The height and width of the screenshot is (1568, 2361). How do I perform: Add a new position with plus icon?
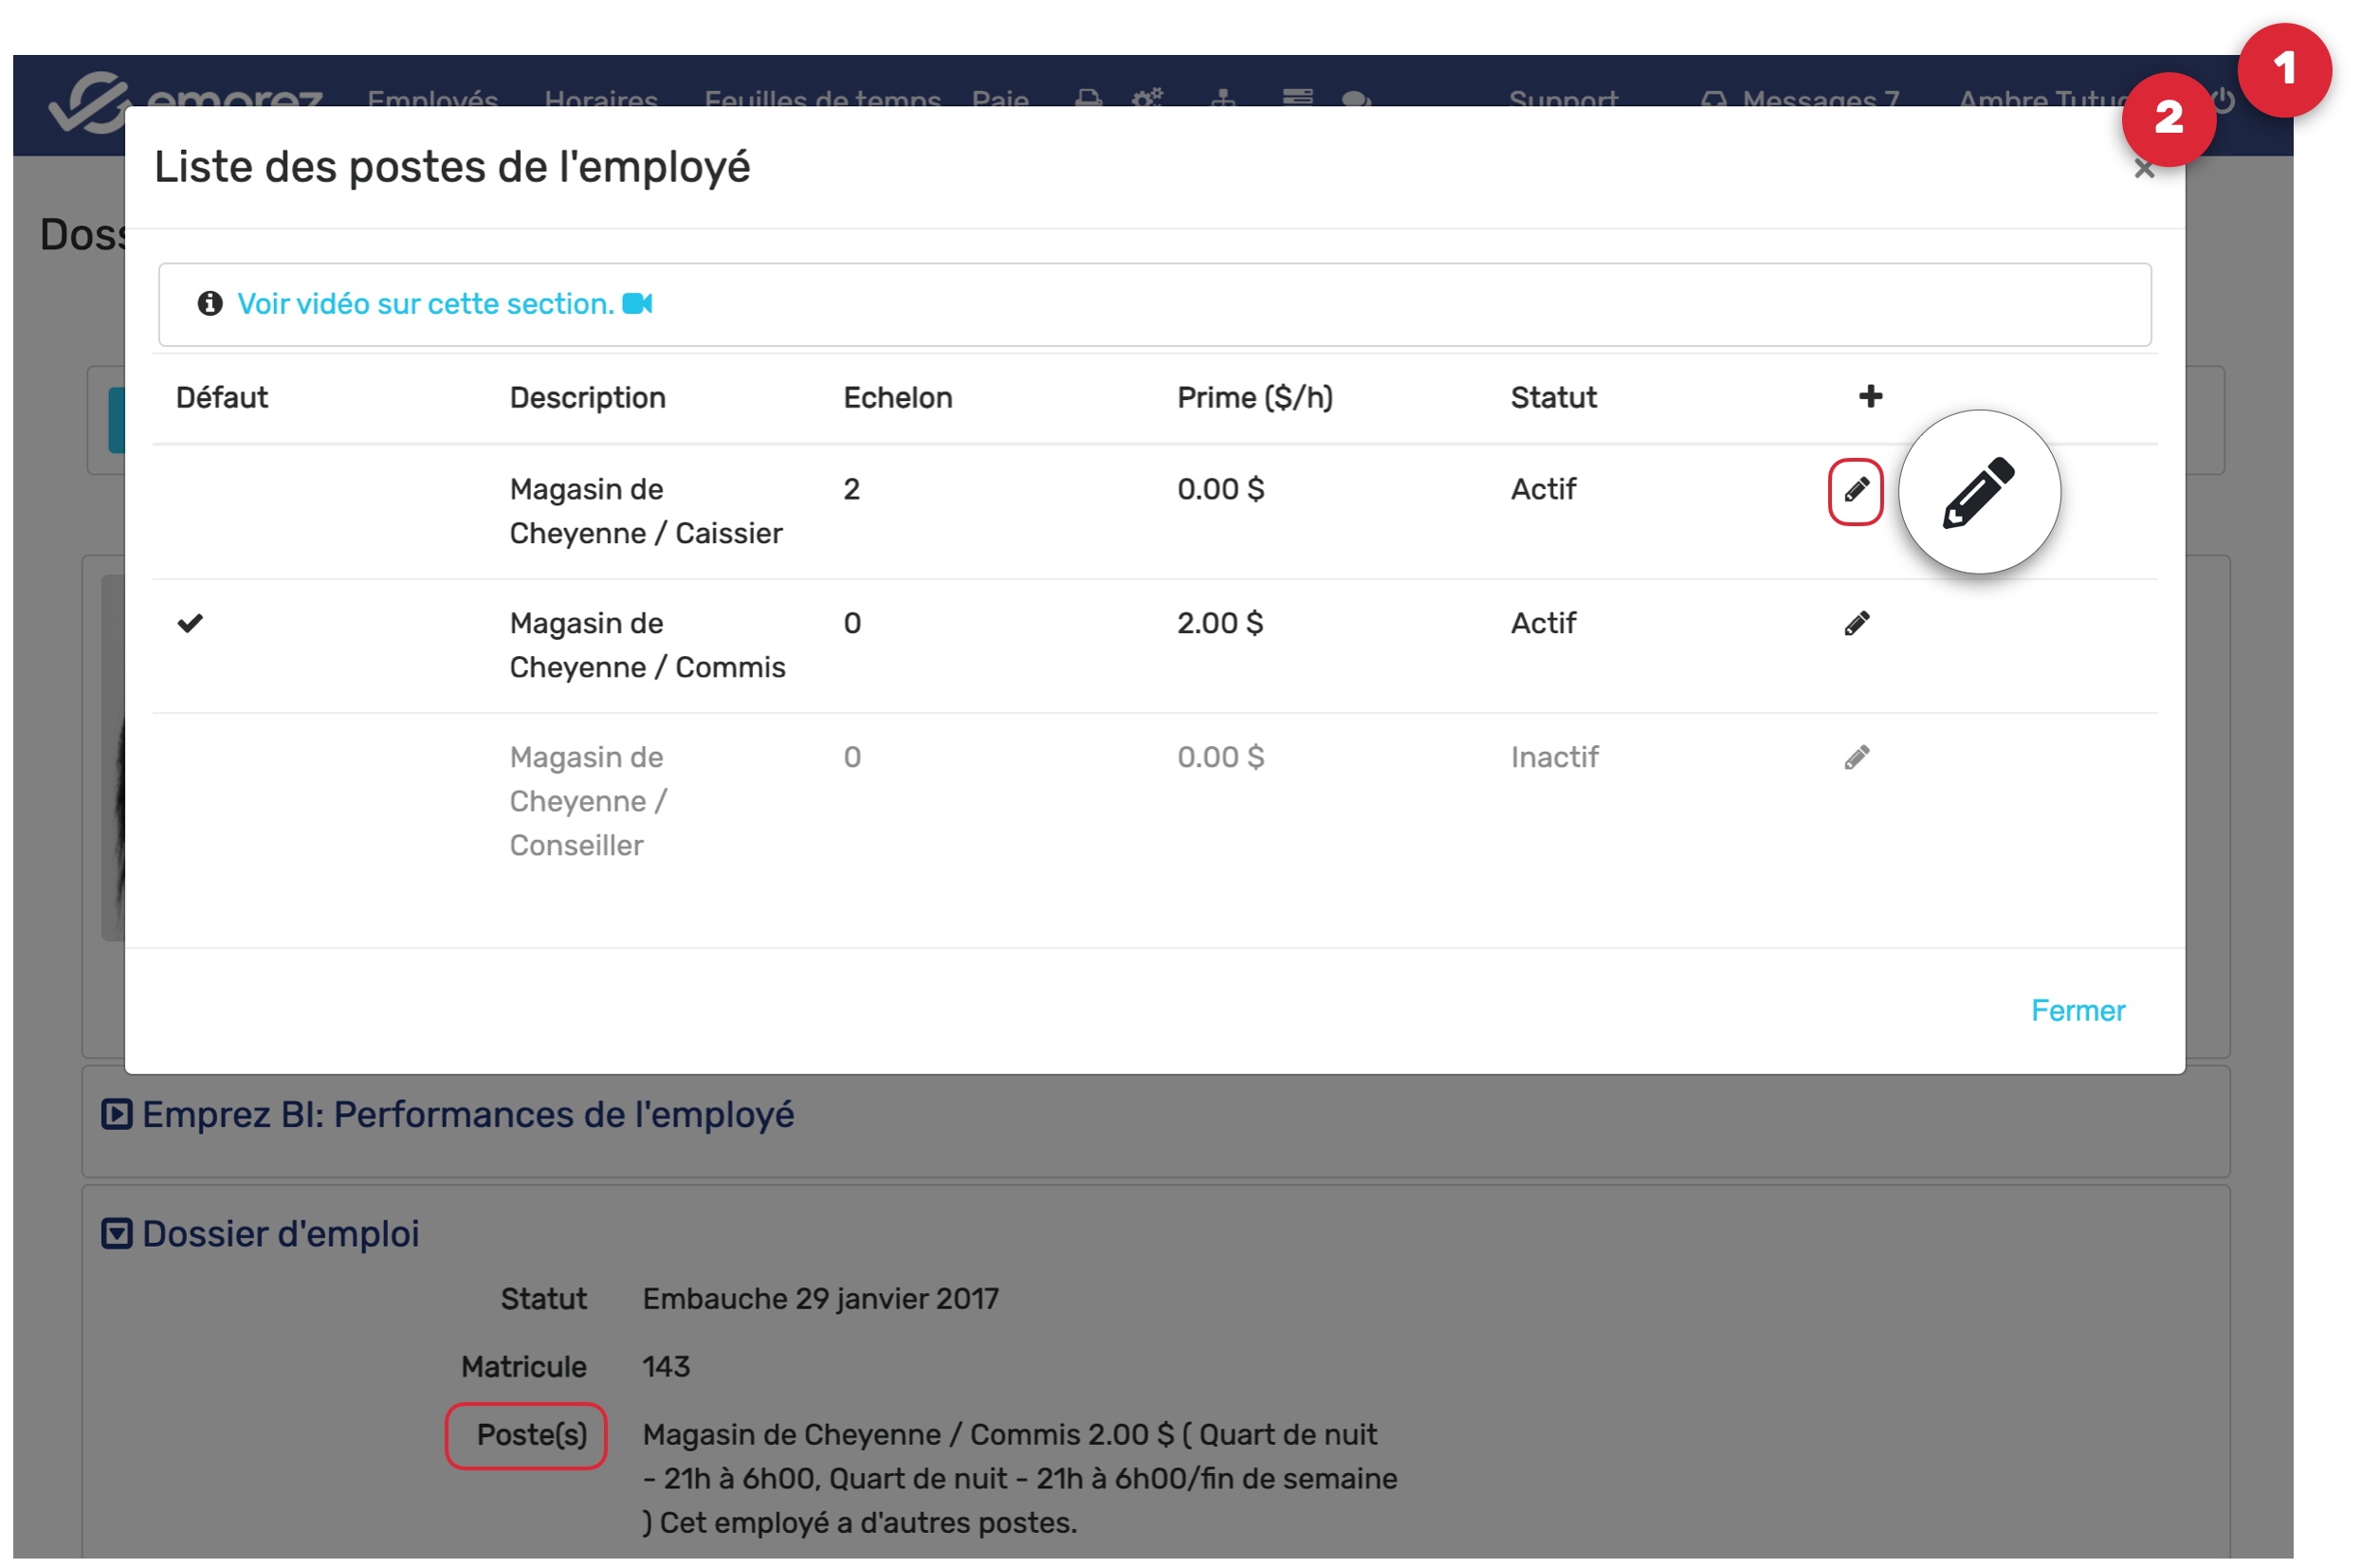1870,397
